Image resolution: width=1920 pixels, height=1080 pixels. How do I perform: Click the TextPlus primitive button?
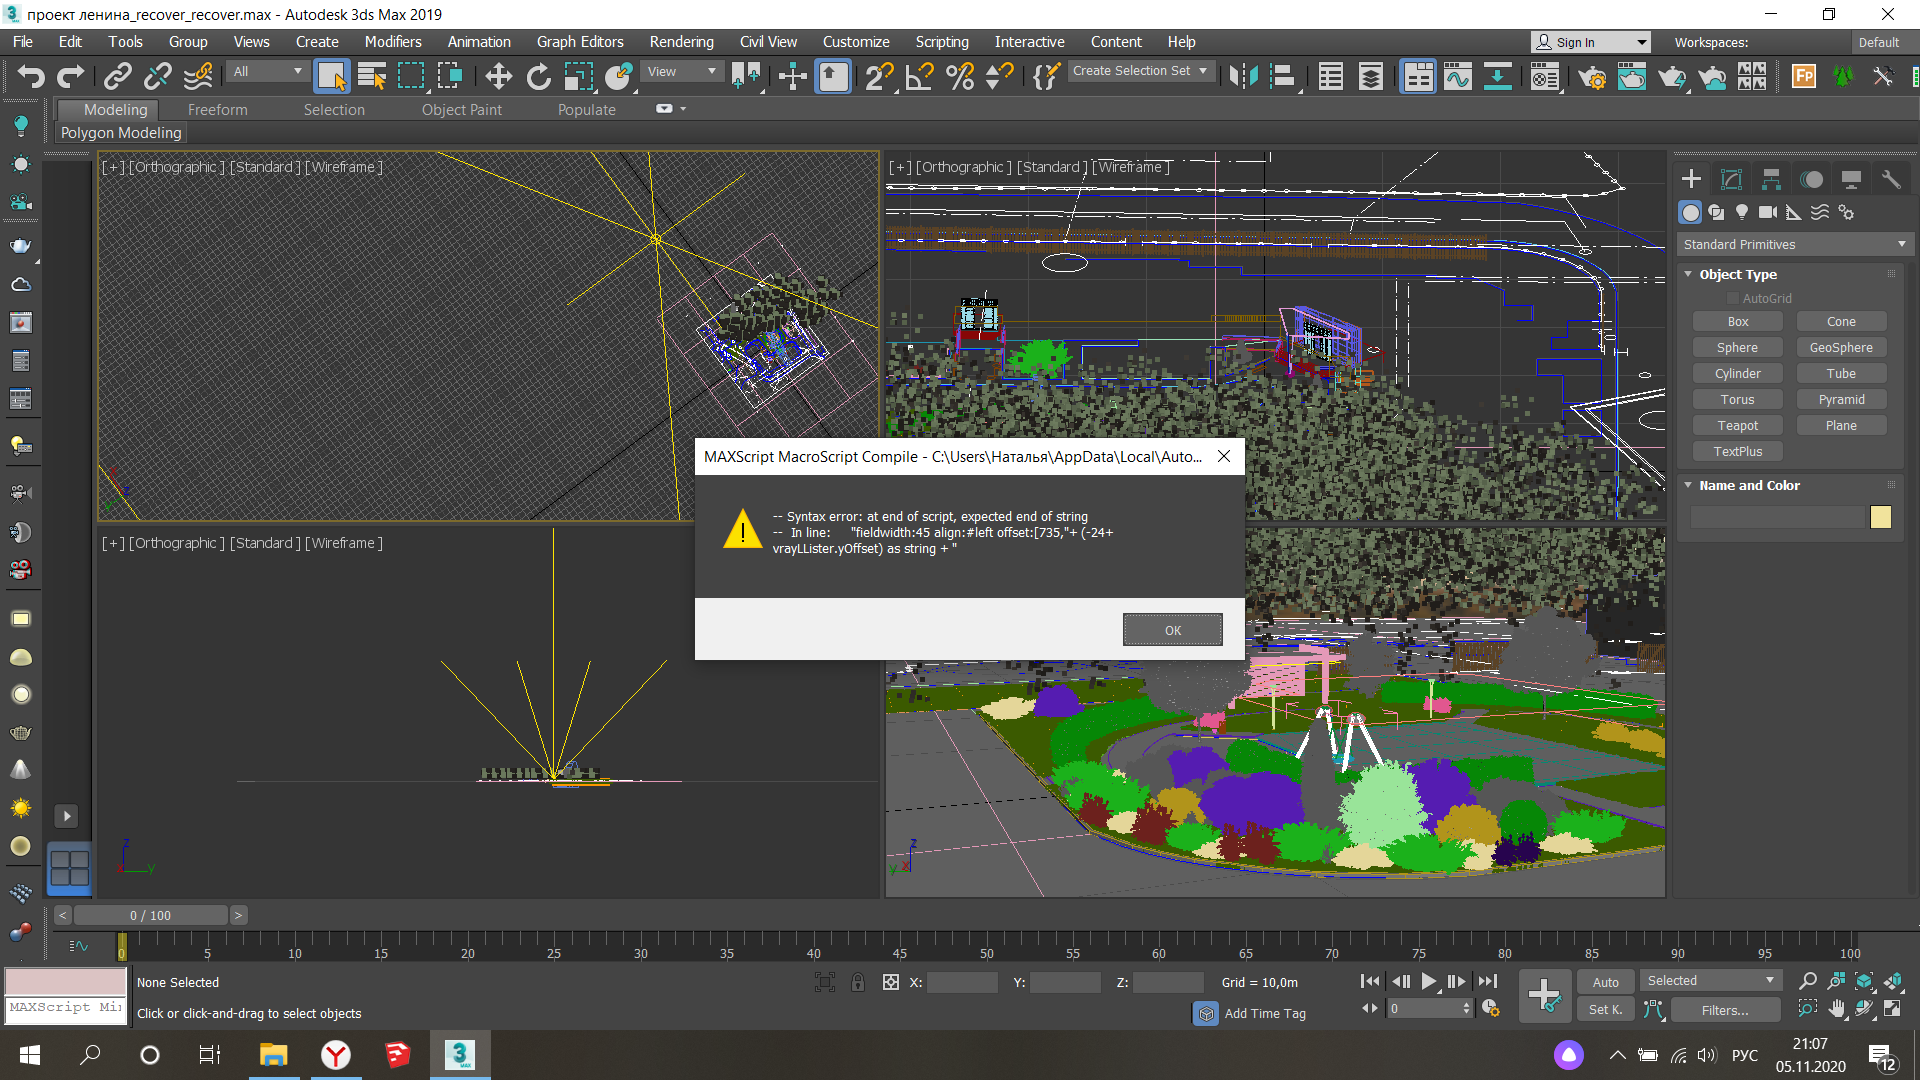[1737, 451]
